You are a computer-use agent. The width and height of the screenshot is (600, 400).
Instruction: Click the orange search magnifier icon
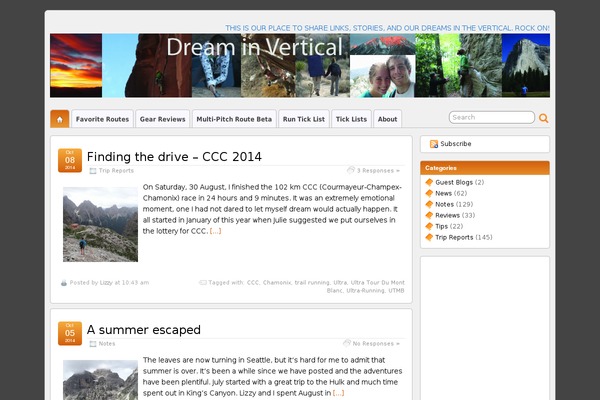pos(543,118)
